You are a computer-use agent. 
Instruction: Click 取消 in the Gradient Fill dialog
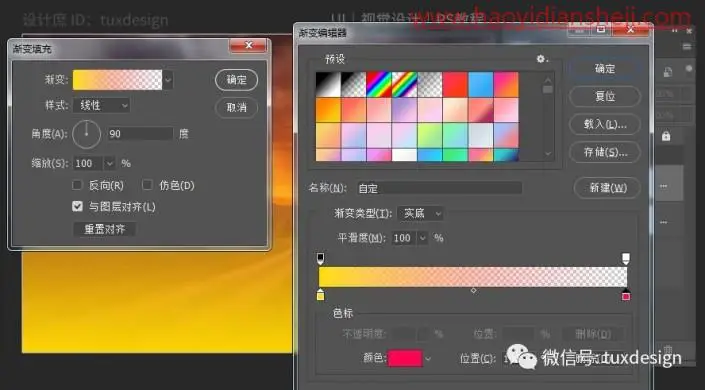pos(236,108)
